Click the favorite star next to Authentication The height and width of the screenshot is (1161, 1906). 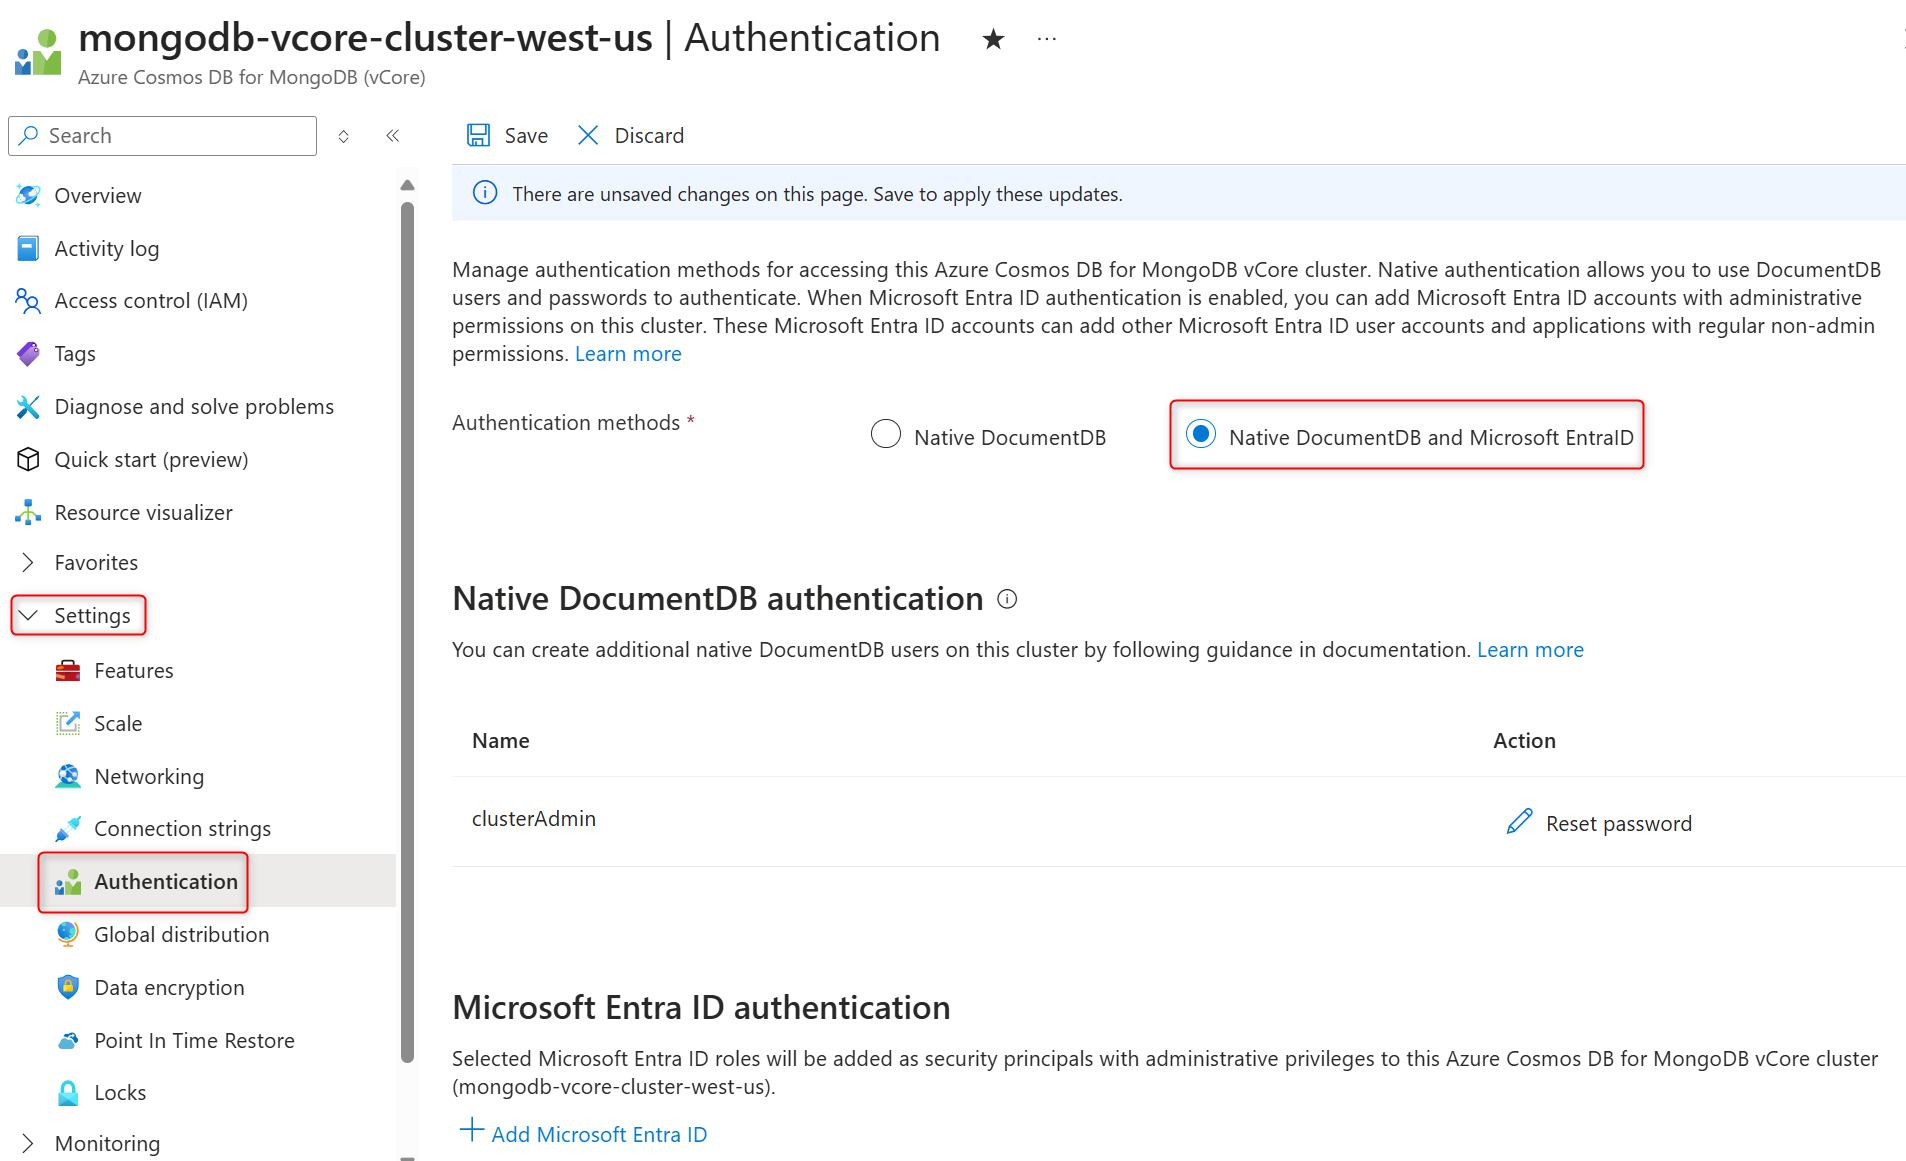[991, 39]
